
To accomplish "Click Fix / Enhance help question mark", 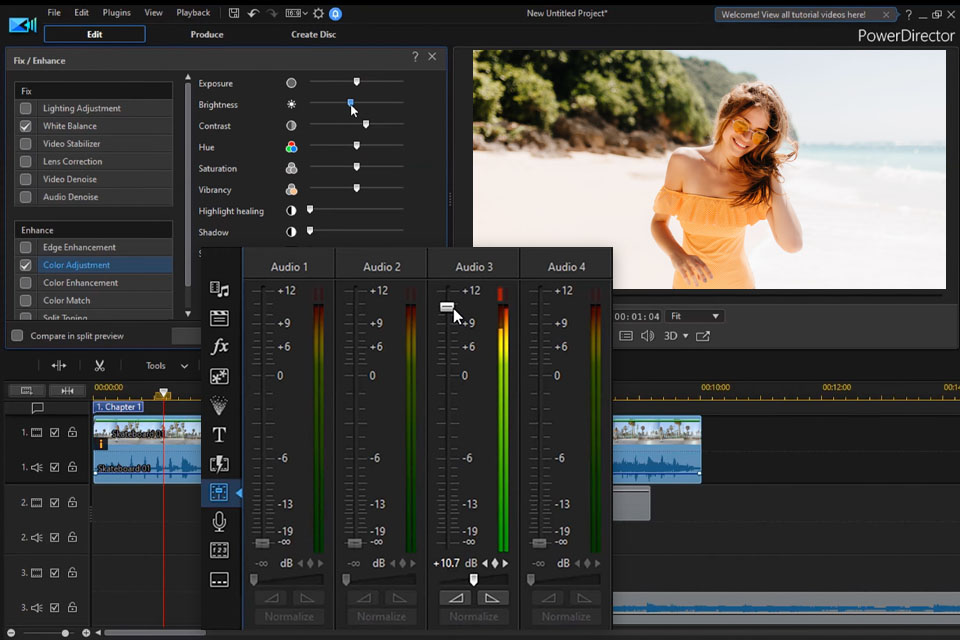I will coord(415,56).
